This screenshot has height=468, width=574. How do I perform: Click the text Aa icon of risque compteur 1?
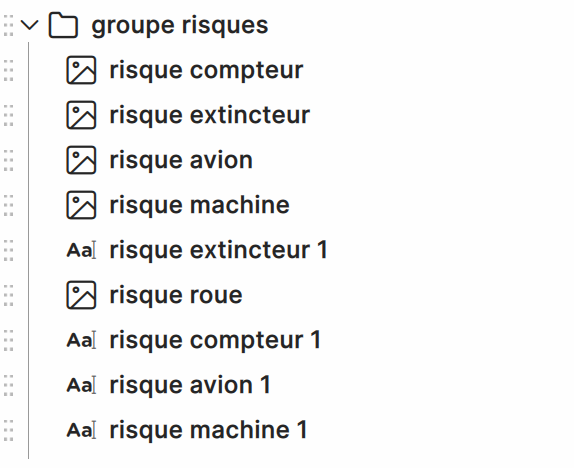tap(81, 340)
